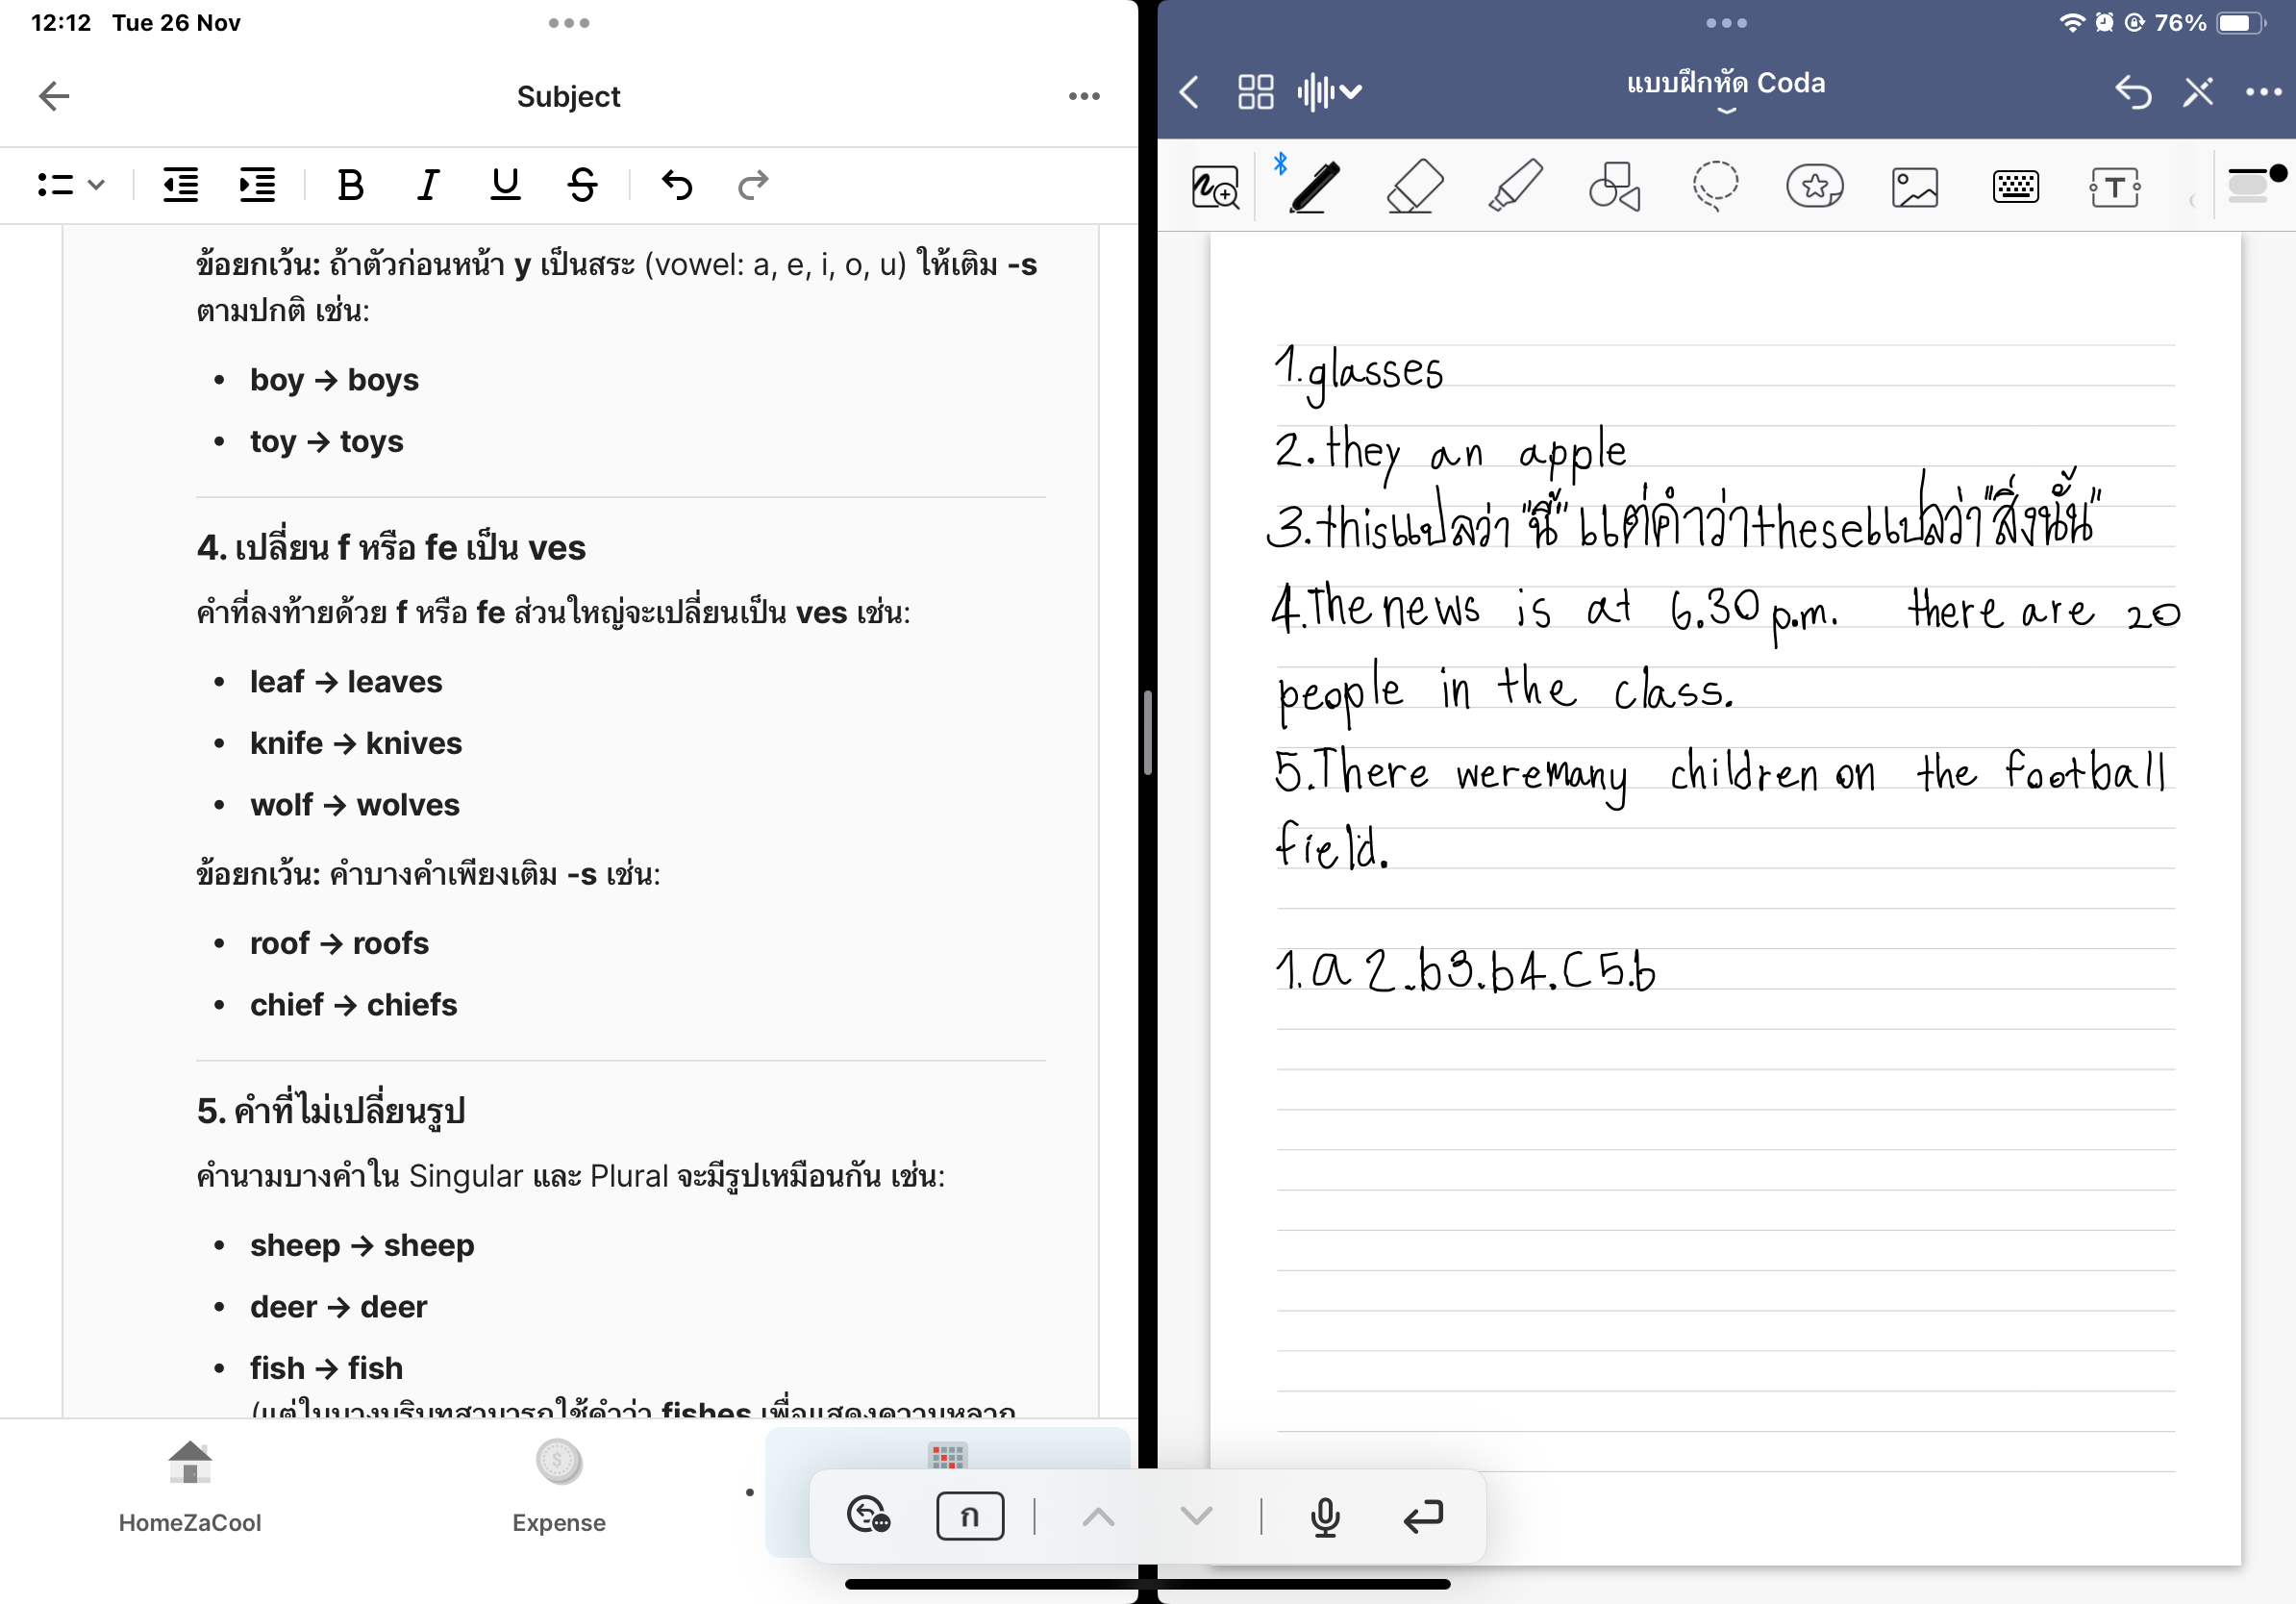Tap the keyboard return button
The image size is (2296, 1604).
point(1422,1516)
